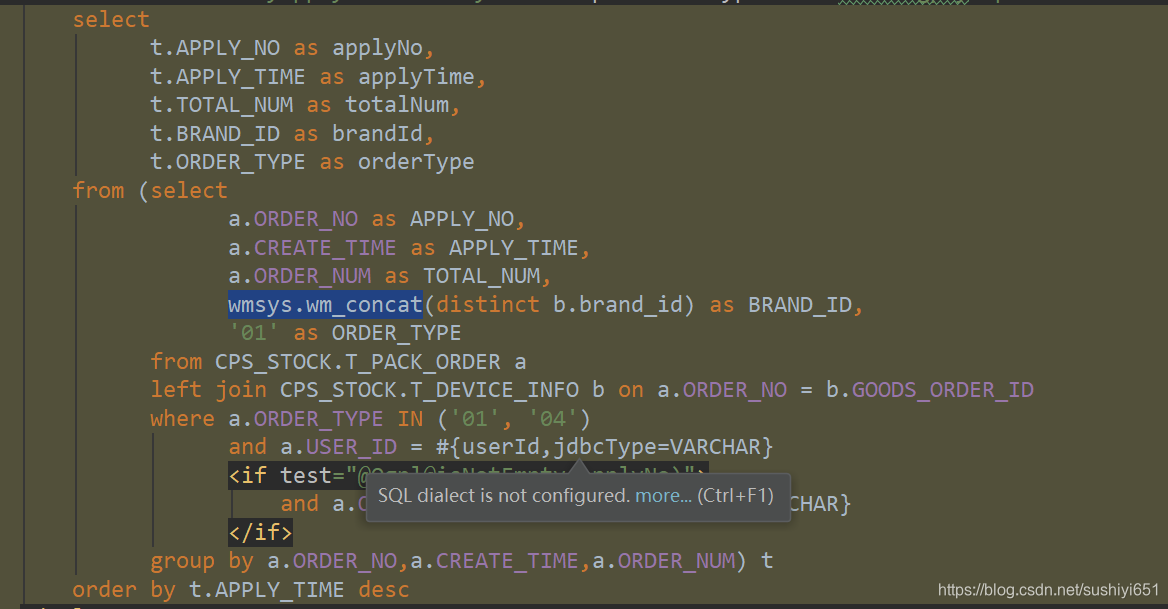Select the highlighted wmsys.wm_concat function call
Viewport: 1168px width, 609px height.
pos(324,304)
